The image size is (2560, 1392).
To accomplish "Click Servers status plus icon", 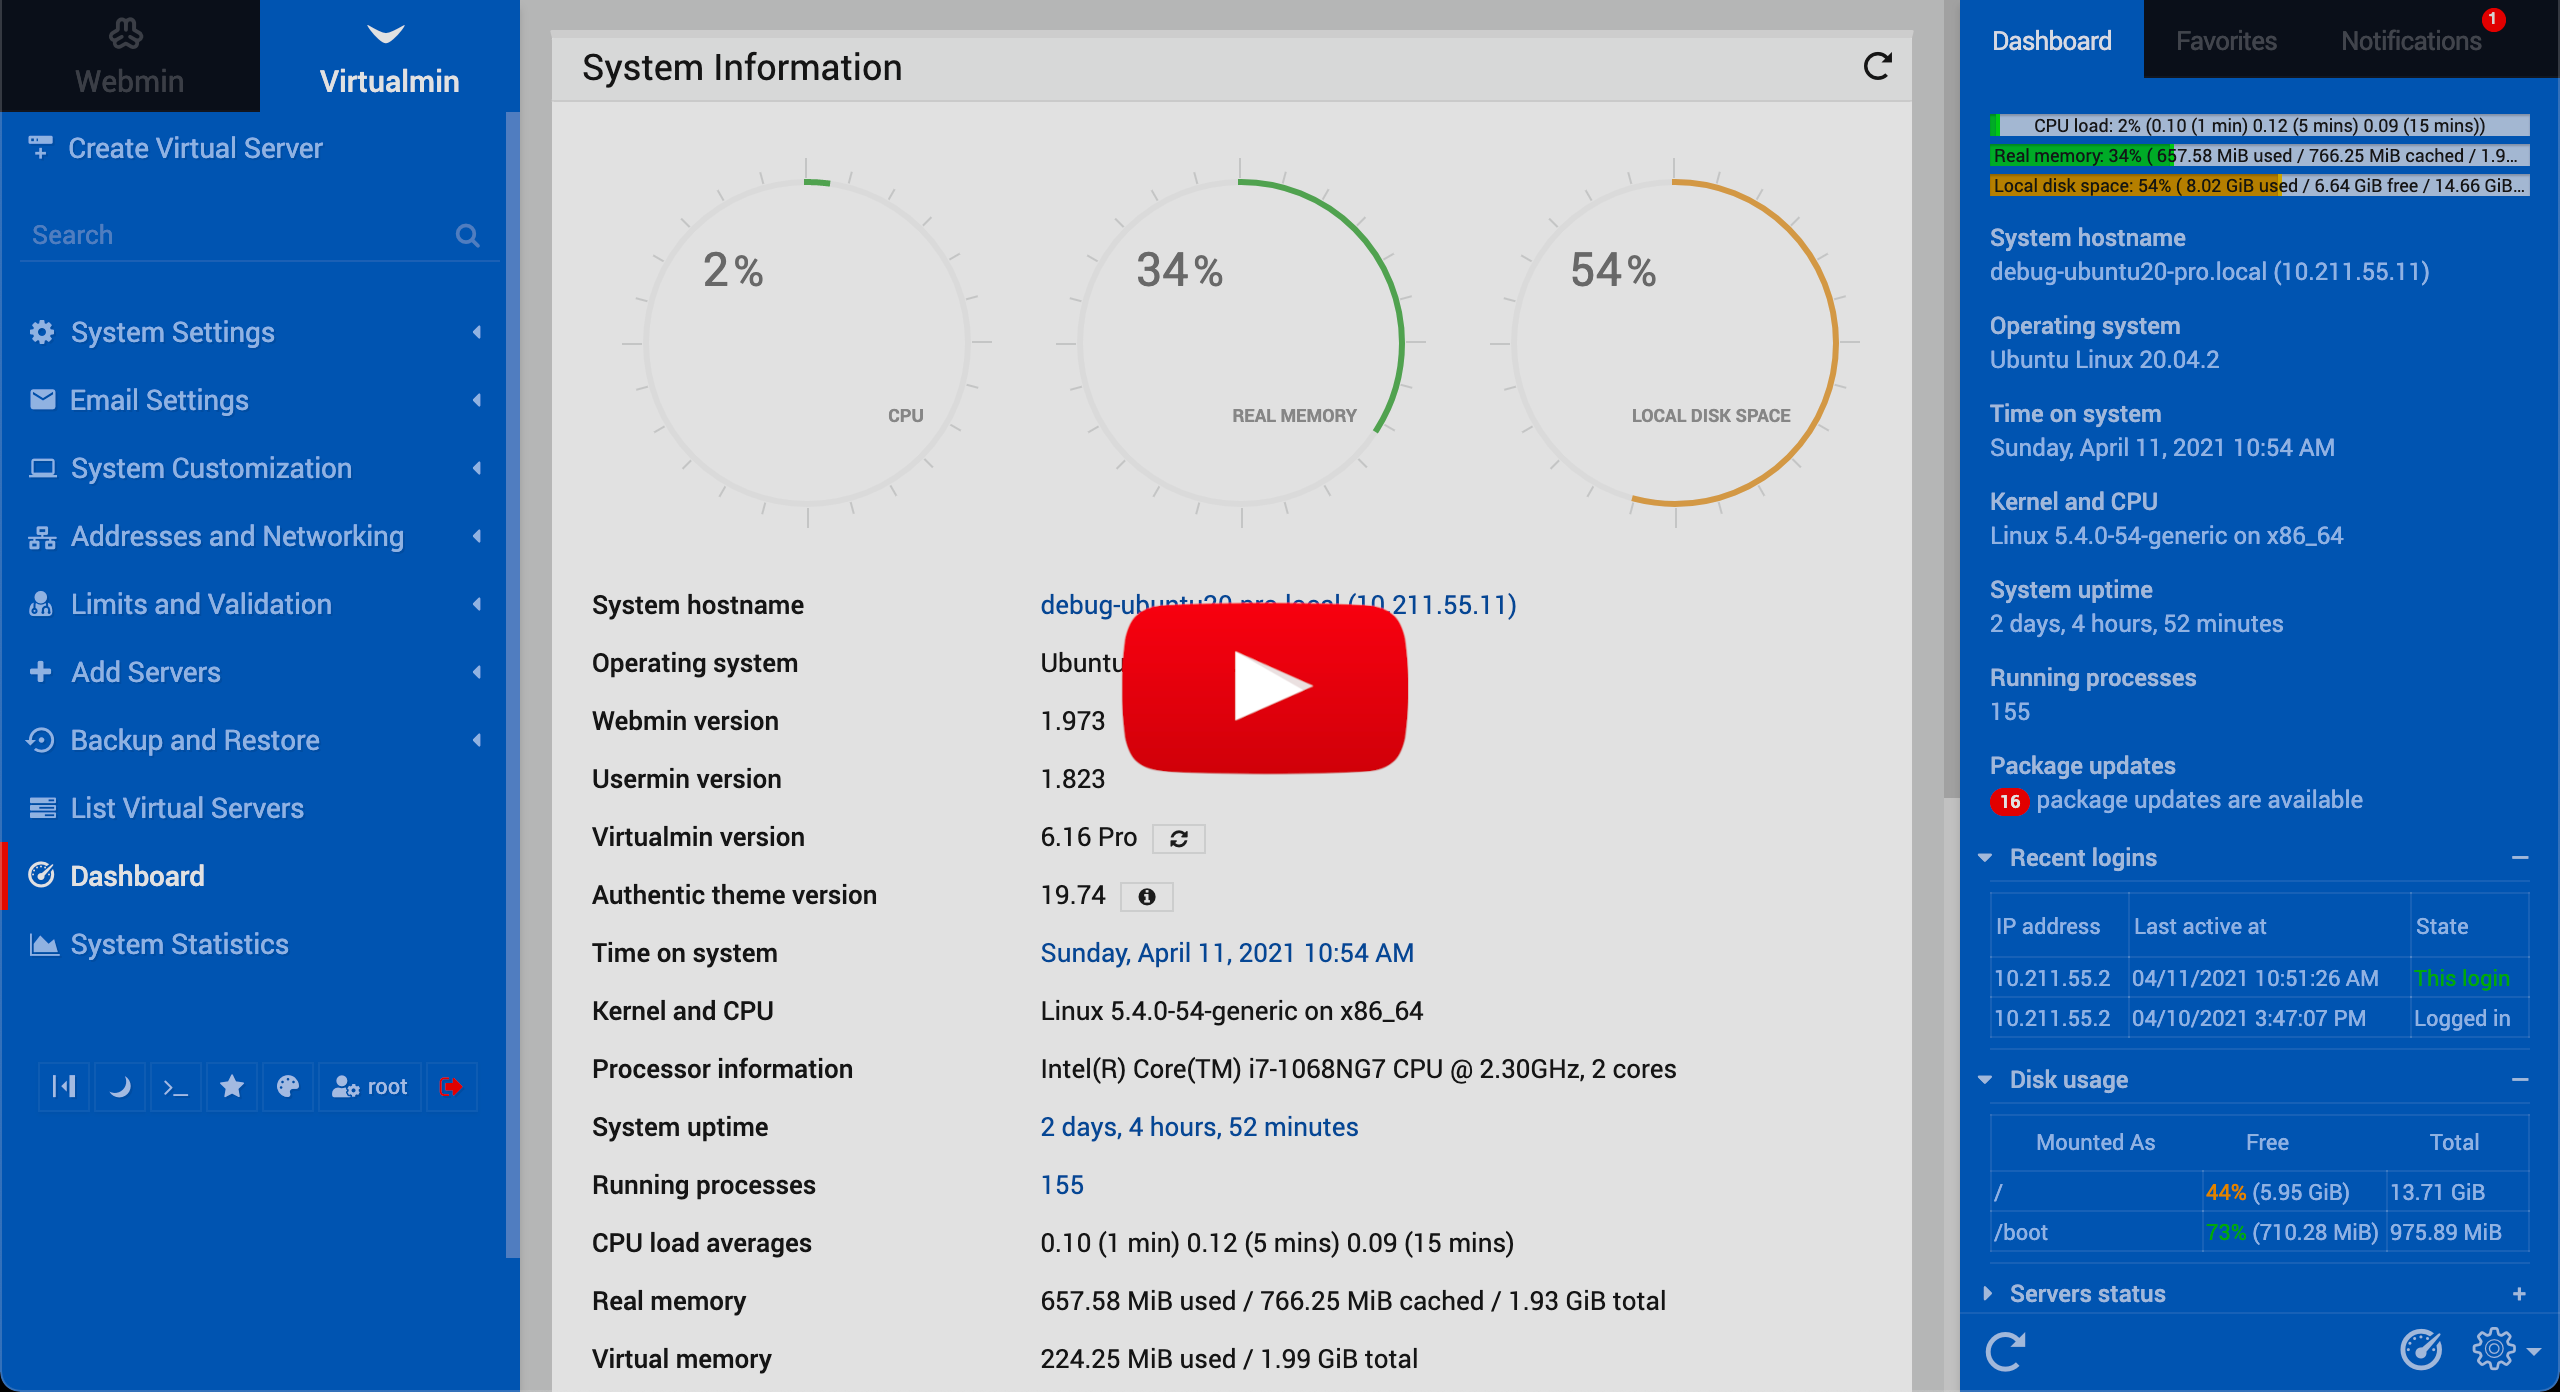I will [x=2519, y=1294].
